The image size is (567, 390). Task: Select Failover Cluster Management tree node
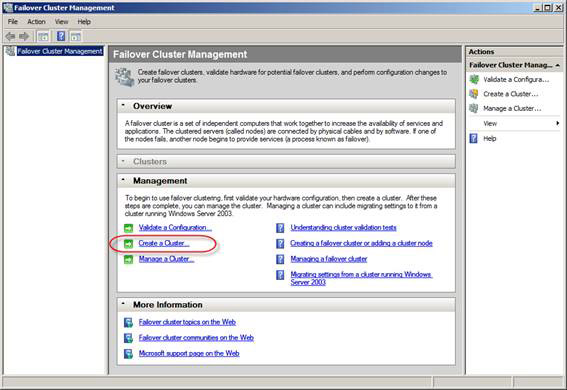coord(60,51)
